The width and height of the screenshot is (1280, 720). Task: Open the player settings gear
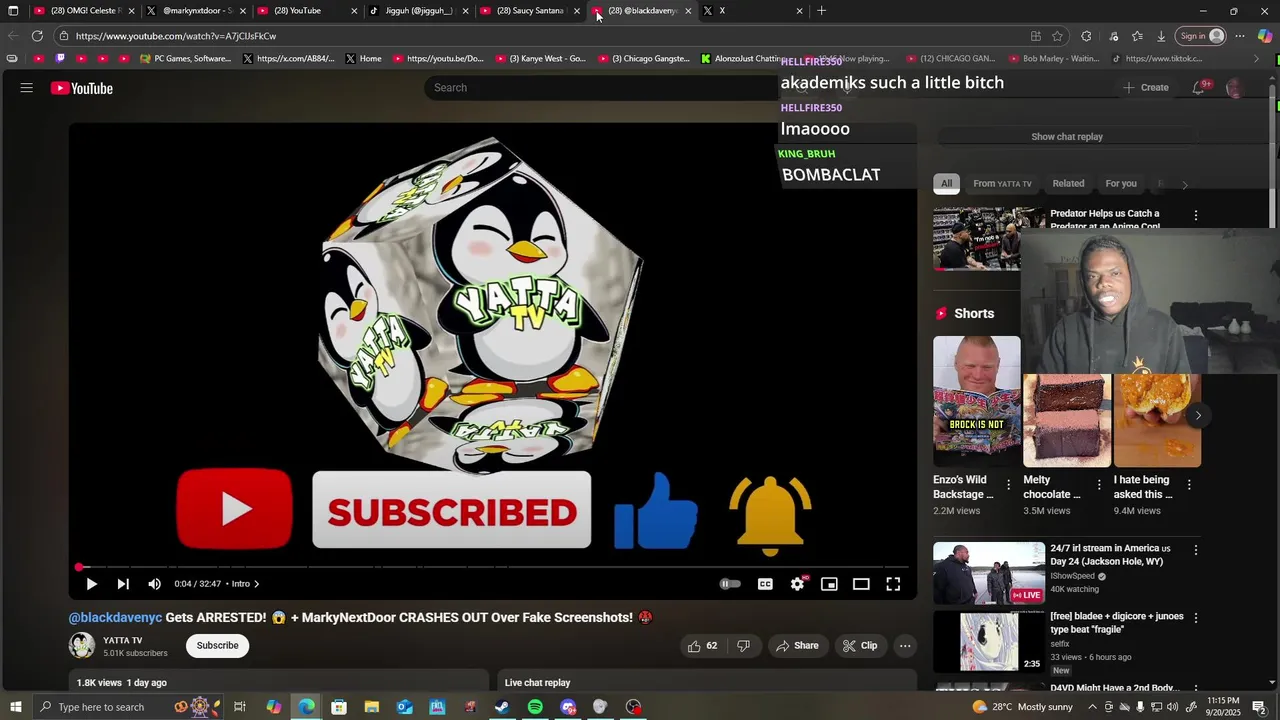point(797,584)
